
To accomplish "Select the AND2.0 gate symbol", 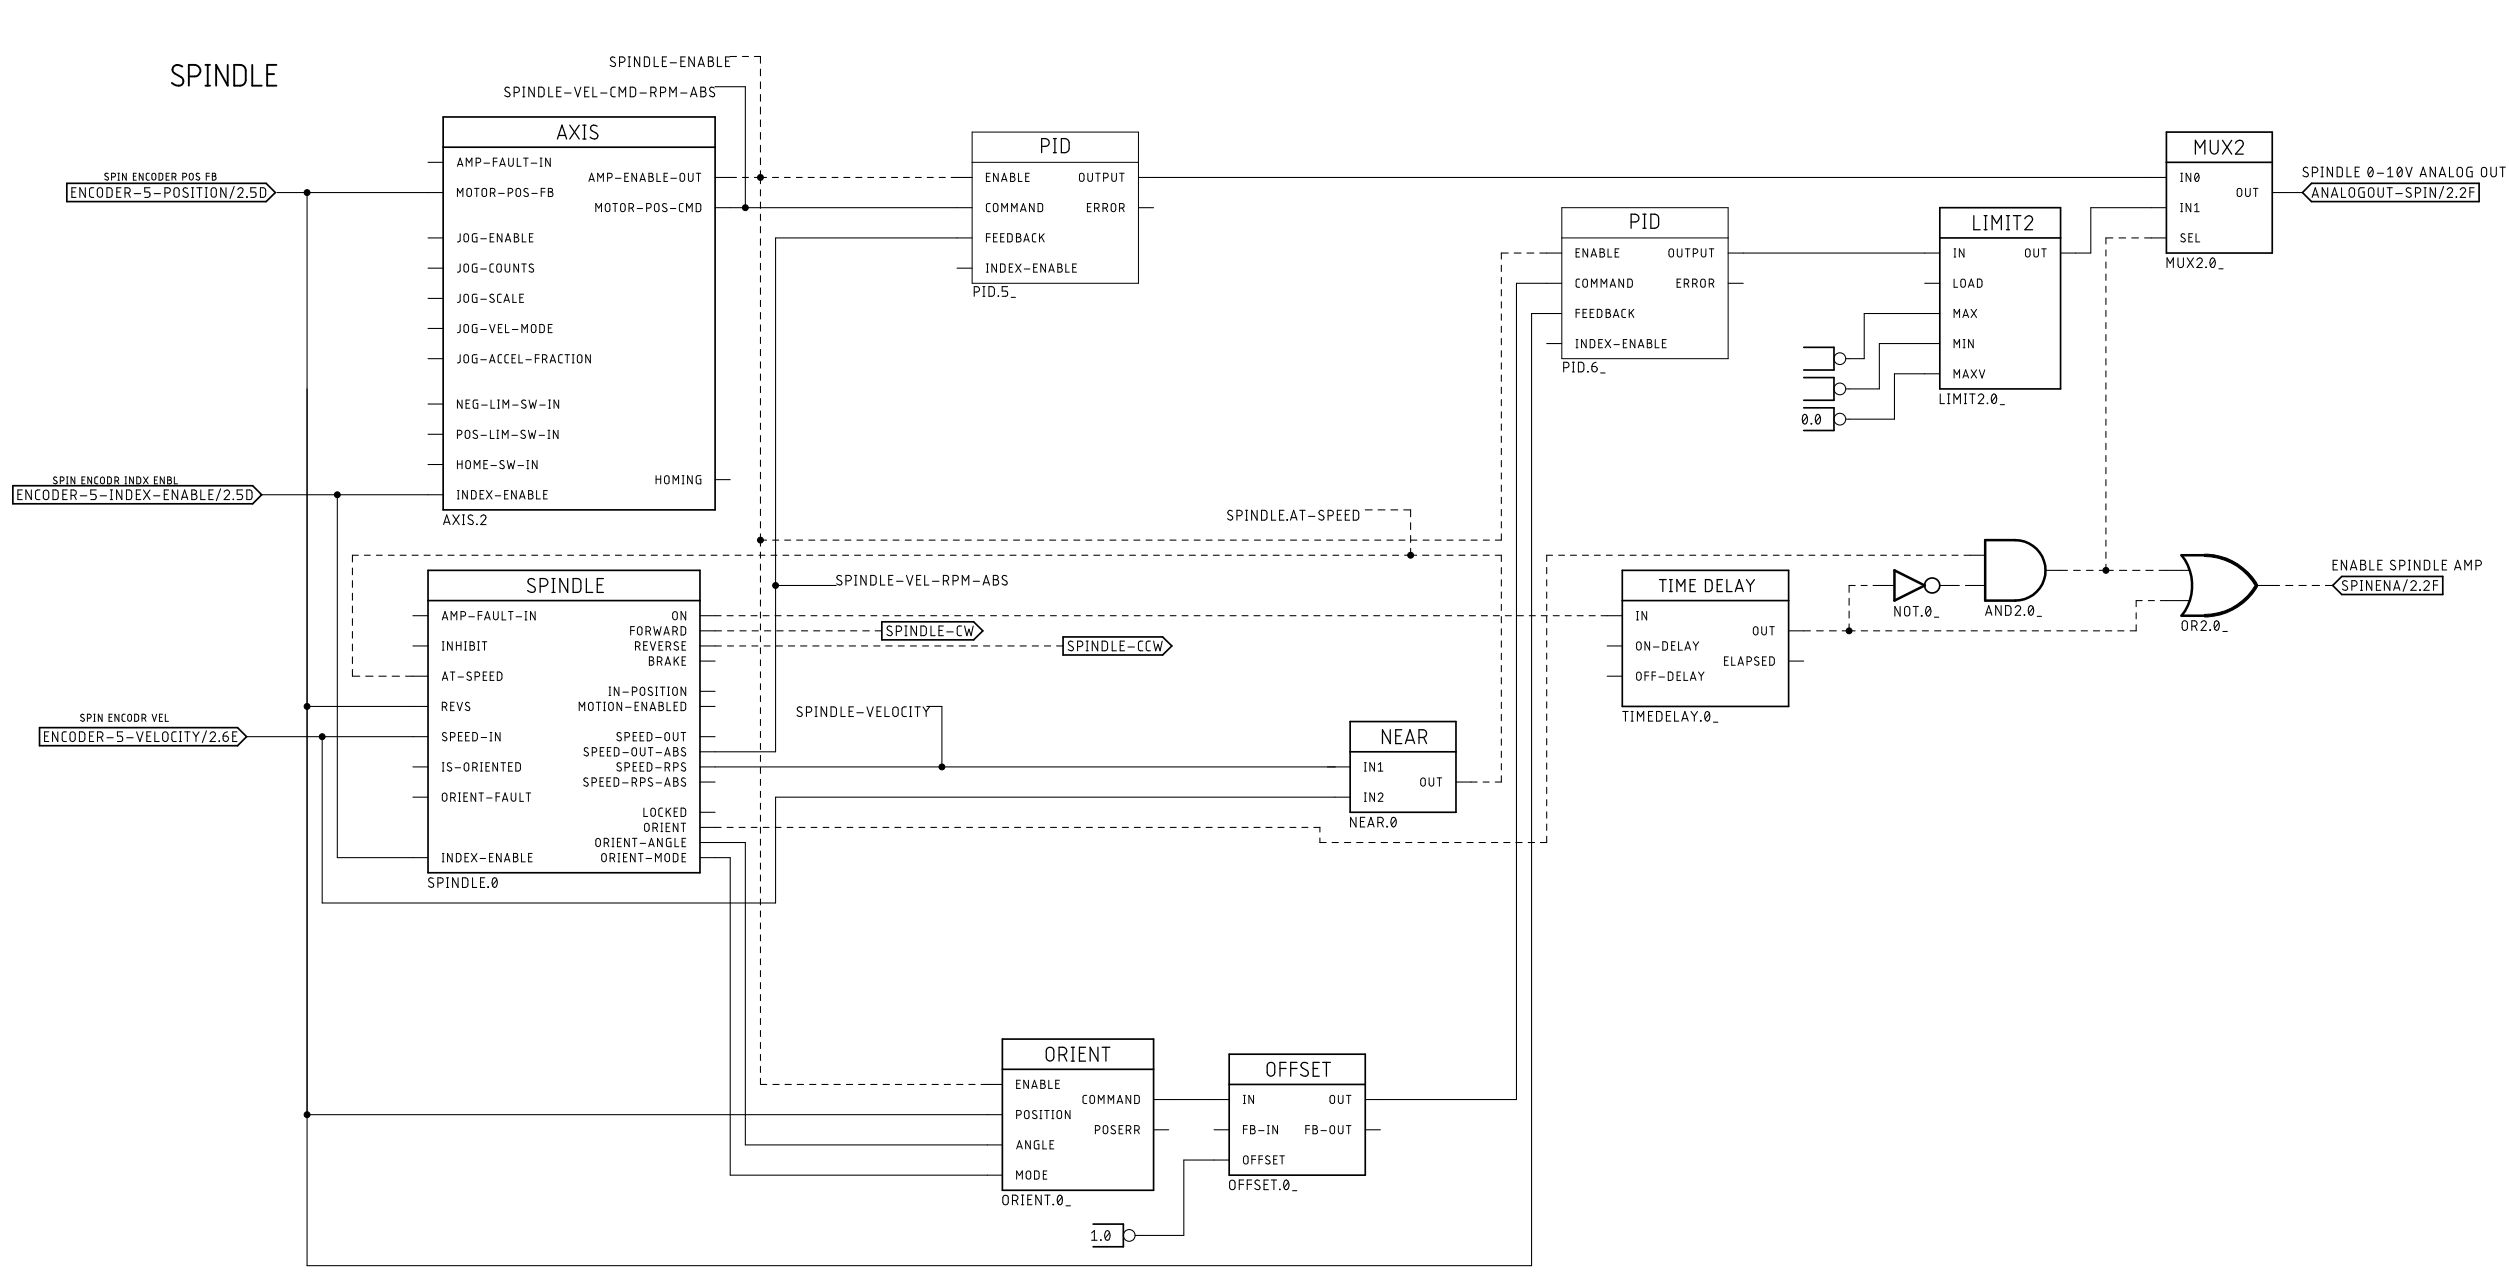I will [x=2014, y=571].
